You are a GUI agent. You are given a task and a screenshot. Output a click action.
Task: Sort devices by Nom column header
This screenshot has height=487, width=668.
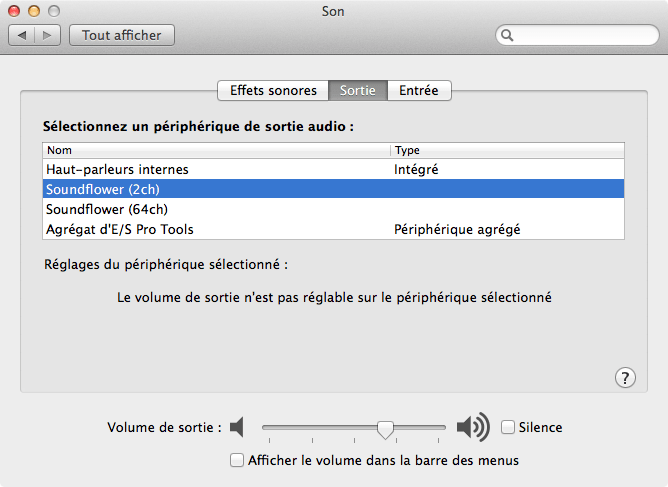click(x=216, y=150)
